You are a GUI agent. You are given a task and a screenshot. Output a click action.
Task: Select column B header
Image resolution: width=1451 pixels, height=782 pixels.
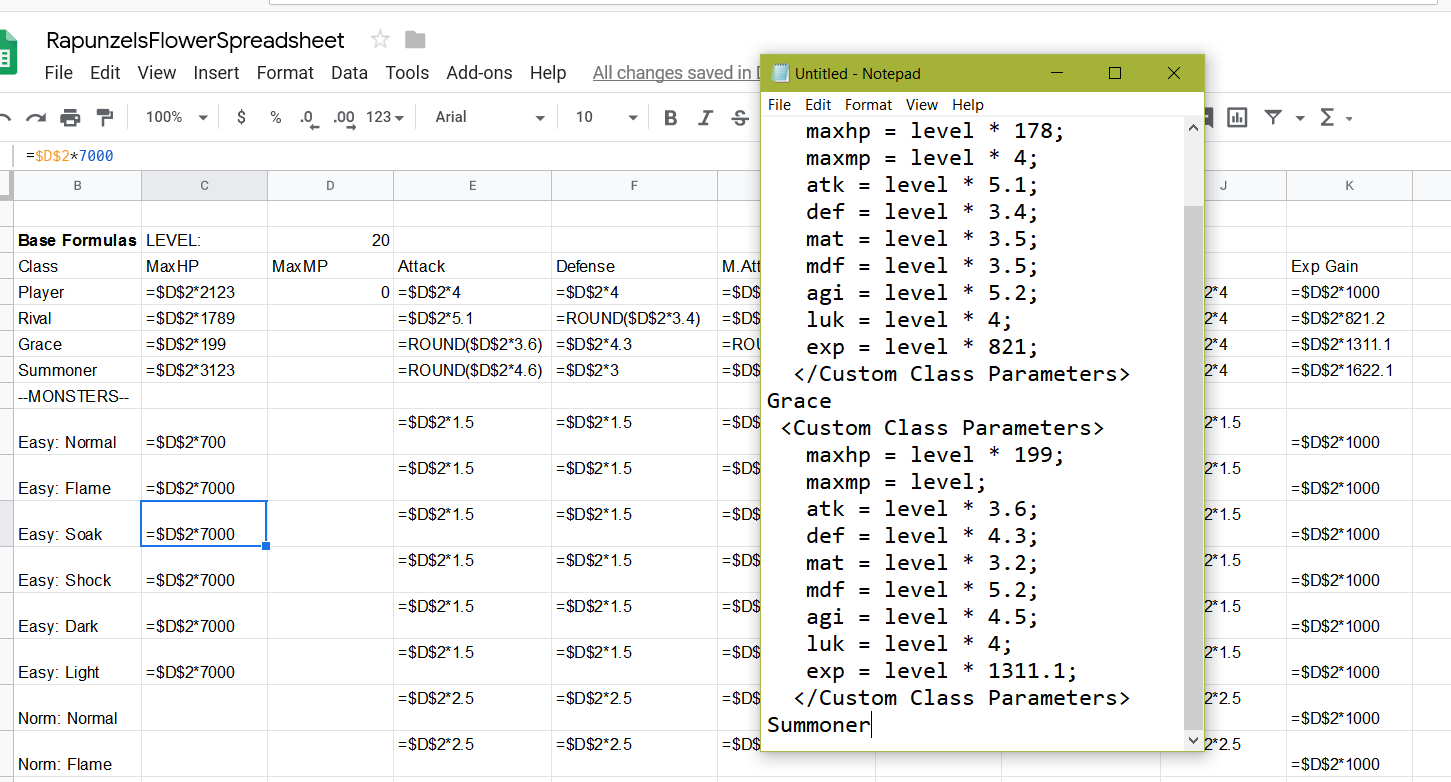pyautogui.click(x=78, y=185)
